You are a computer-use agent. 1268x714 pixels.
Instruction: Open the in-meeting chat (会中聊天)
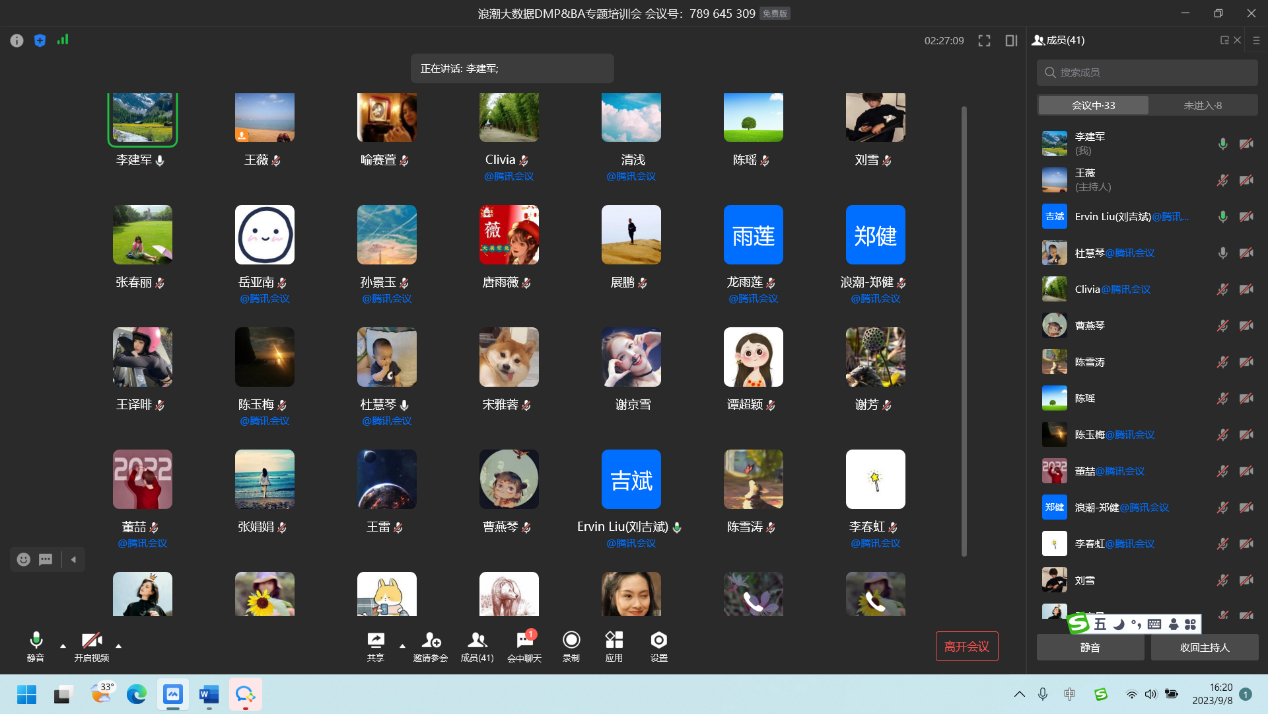tap(524, 646)
